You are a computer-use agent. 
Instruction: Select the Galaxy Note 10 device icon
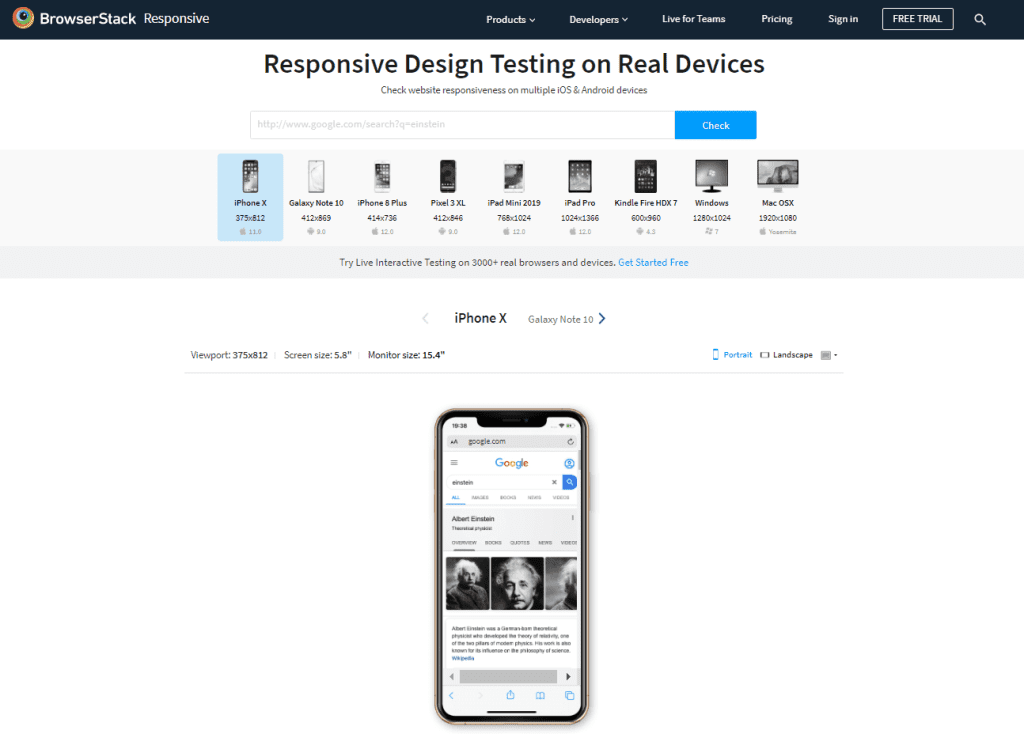[x=316, y=176]
